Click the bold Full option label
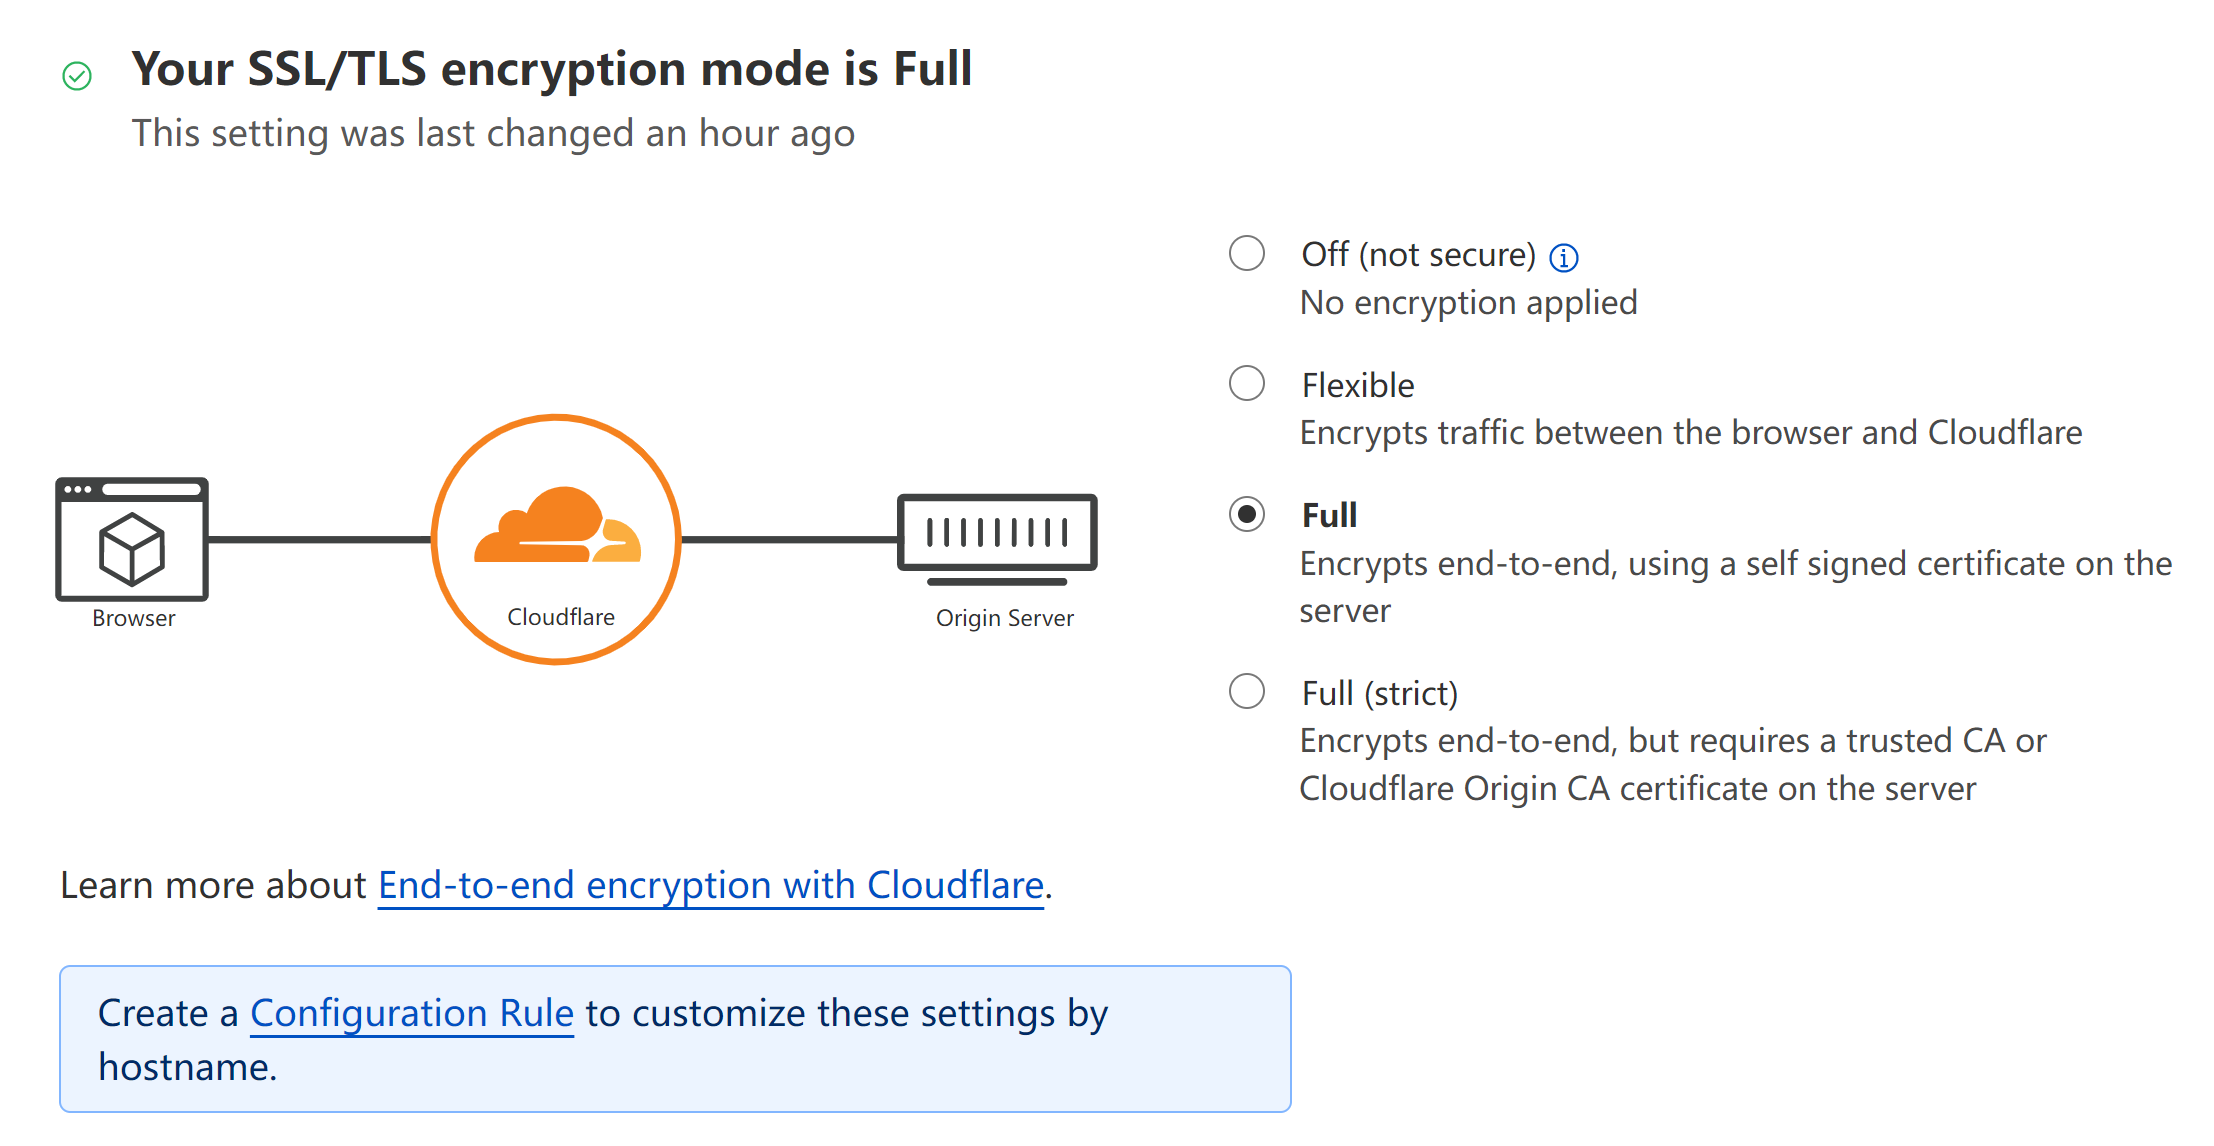The height and width of the screenshot is (1146, 2214). (1329, 516)
